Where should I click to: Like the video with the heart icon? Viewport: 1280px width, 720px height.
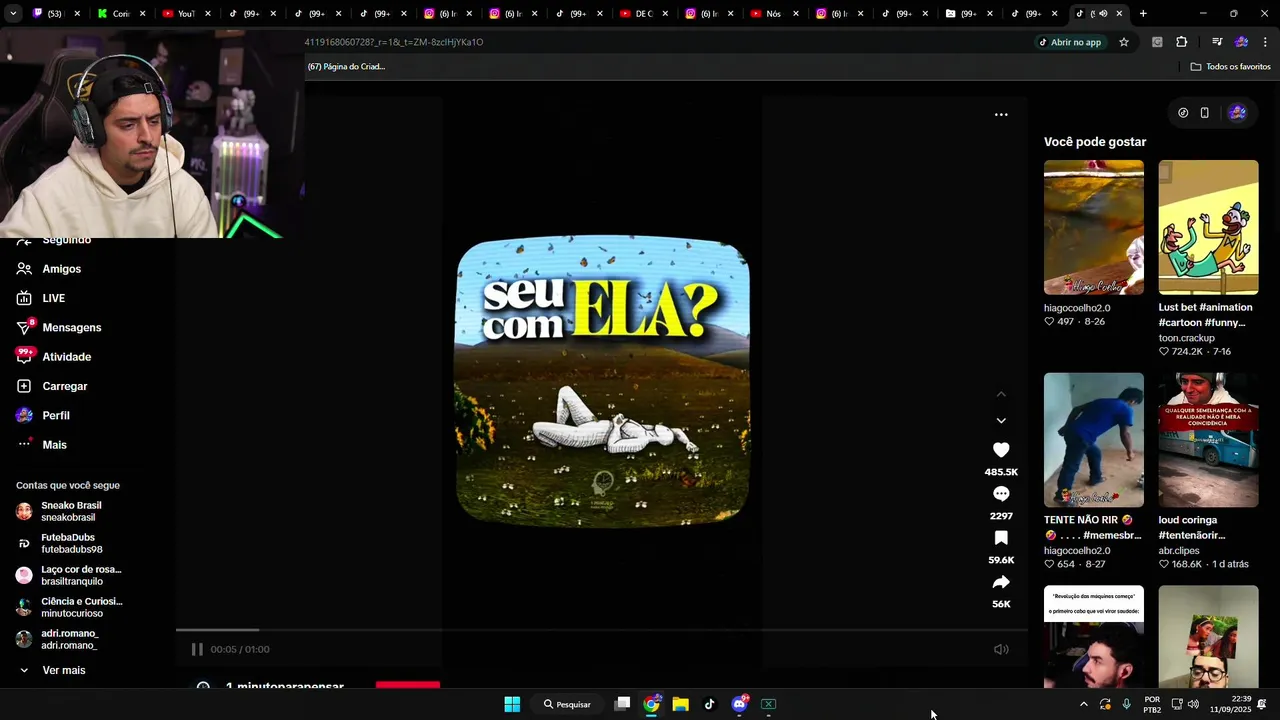click(1001, 450)
